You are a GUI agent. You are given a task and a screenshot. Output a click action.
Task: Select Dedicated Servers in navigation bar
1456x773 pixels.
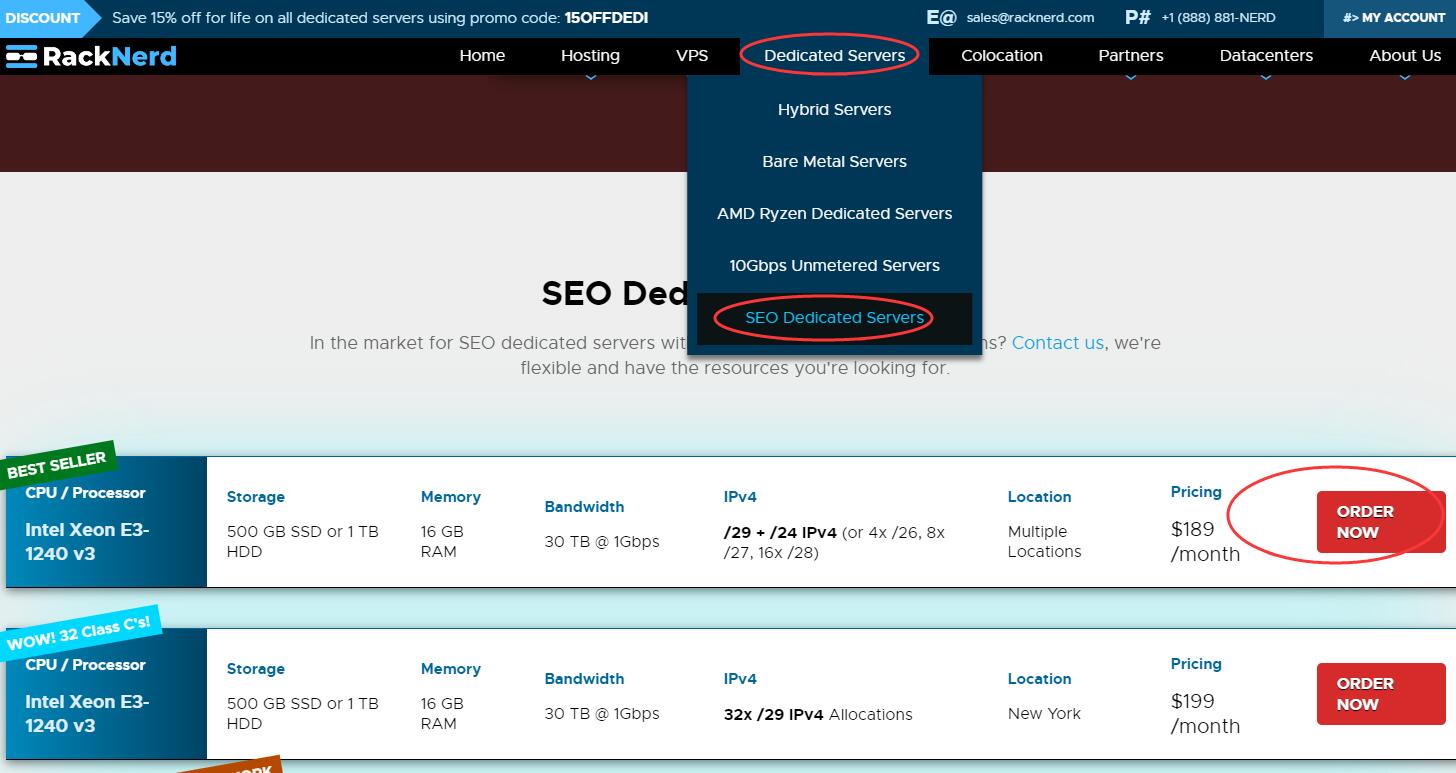click(835, 56)
